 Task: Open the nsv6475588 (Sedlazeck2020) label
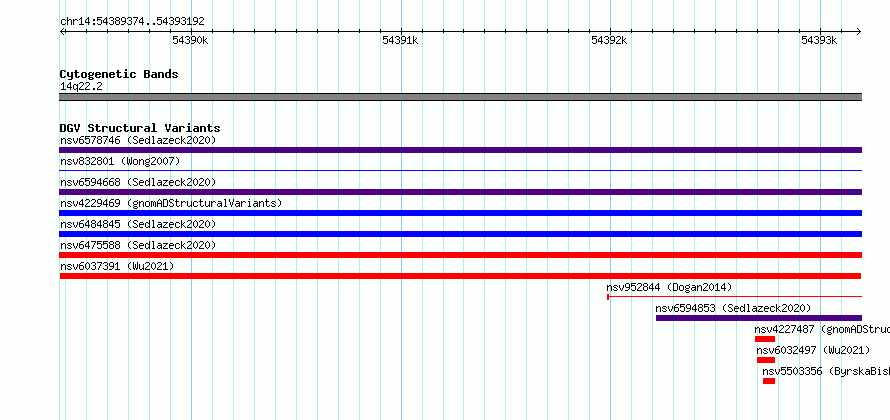pyautogui.click(x=138, y=245)
